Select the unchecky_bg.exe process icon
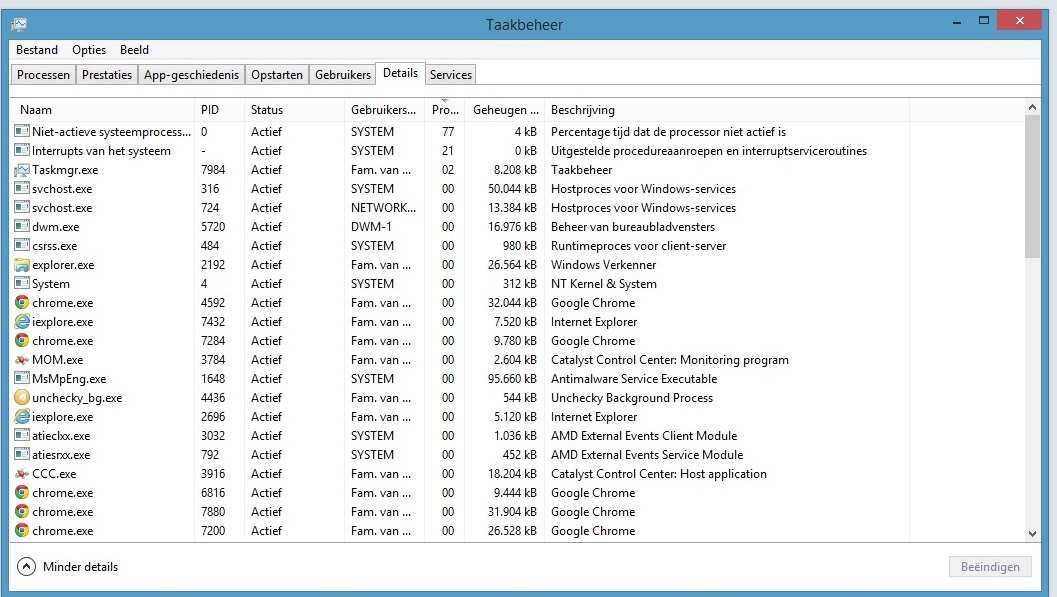 coord(22,398)
